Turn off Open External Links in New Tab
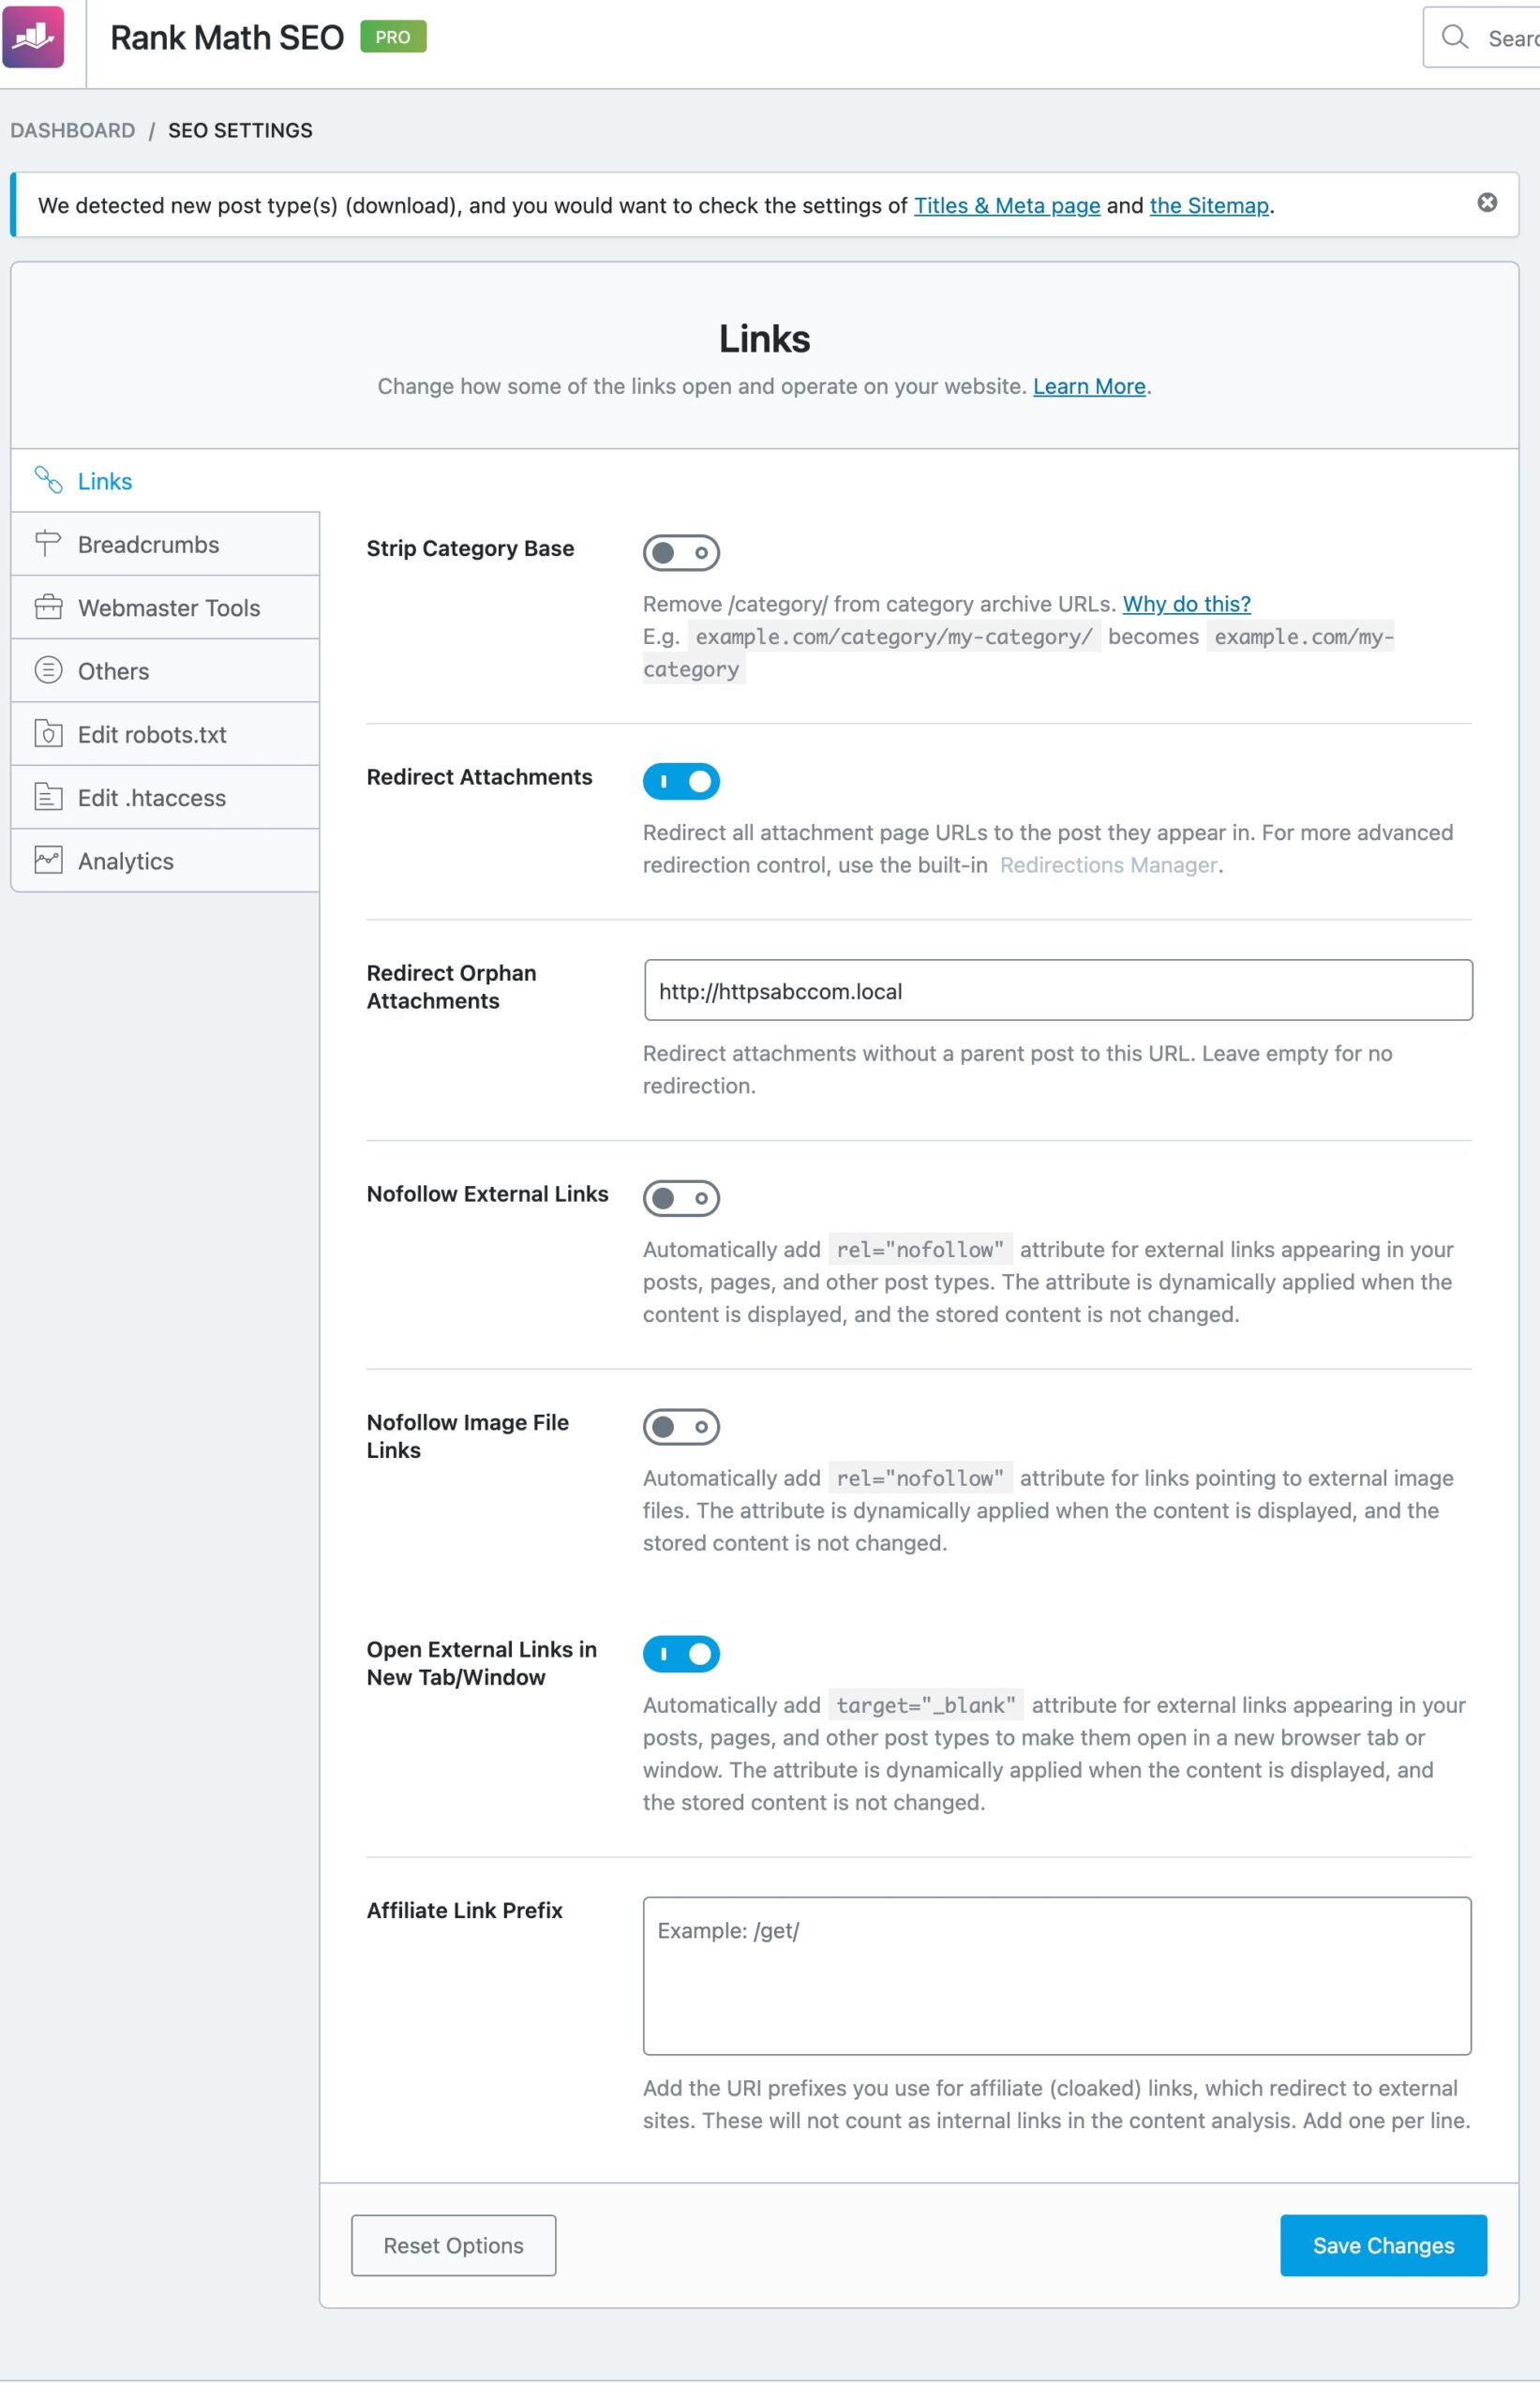This screenshot has height=2400, width=1540. pyautogui.click(x=681, y=1654)
